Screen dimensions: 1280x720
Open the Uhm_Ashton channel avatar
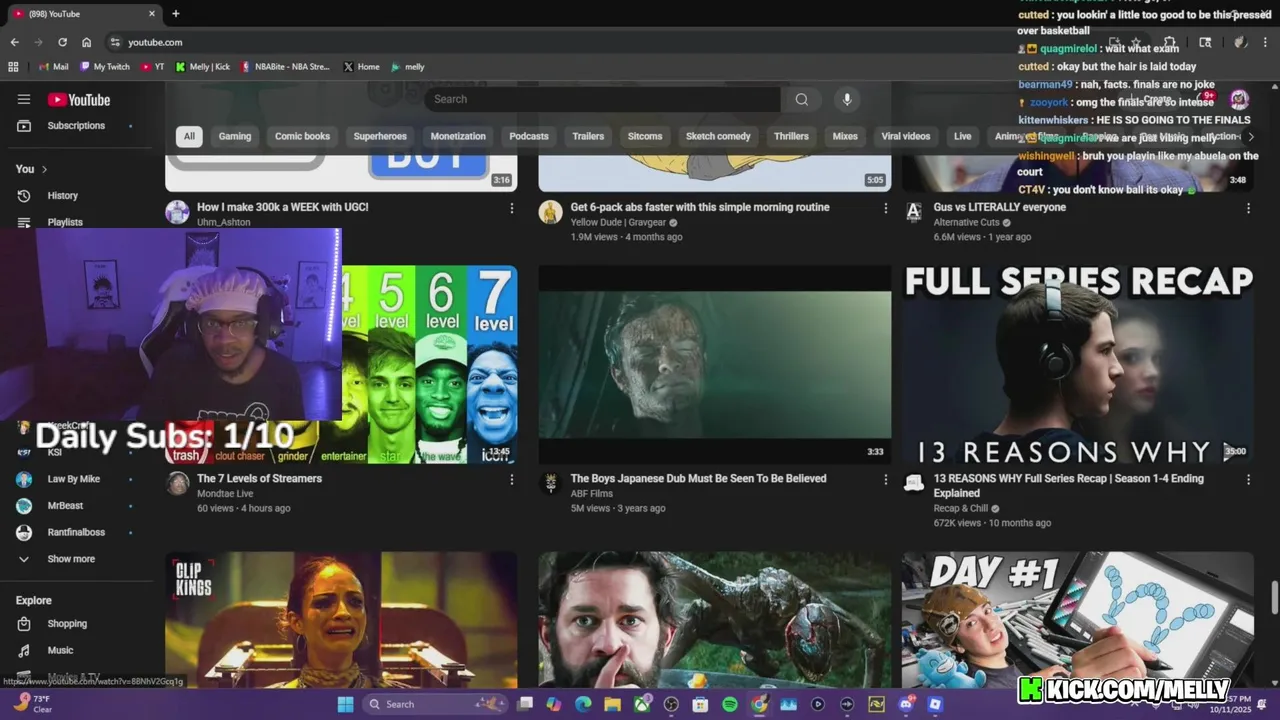click(x=177, y=212)
